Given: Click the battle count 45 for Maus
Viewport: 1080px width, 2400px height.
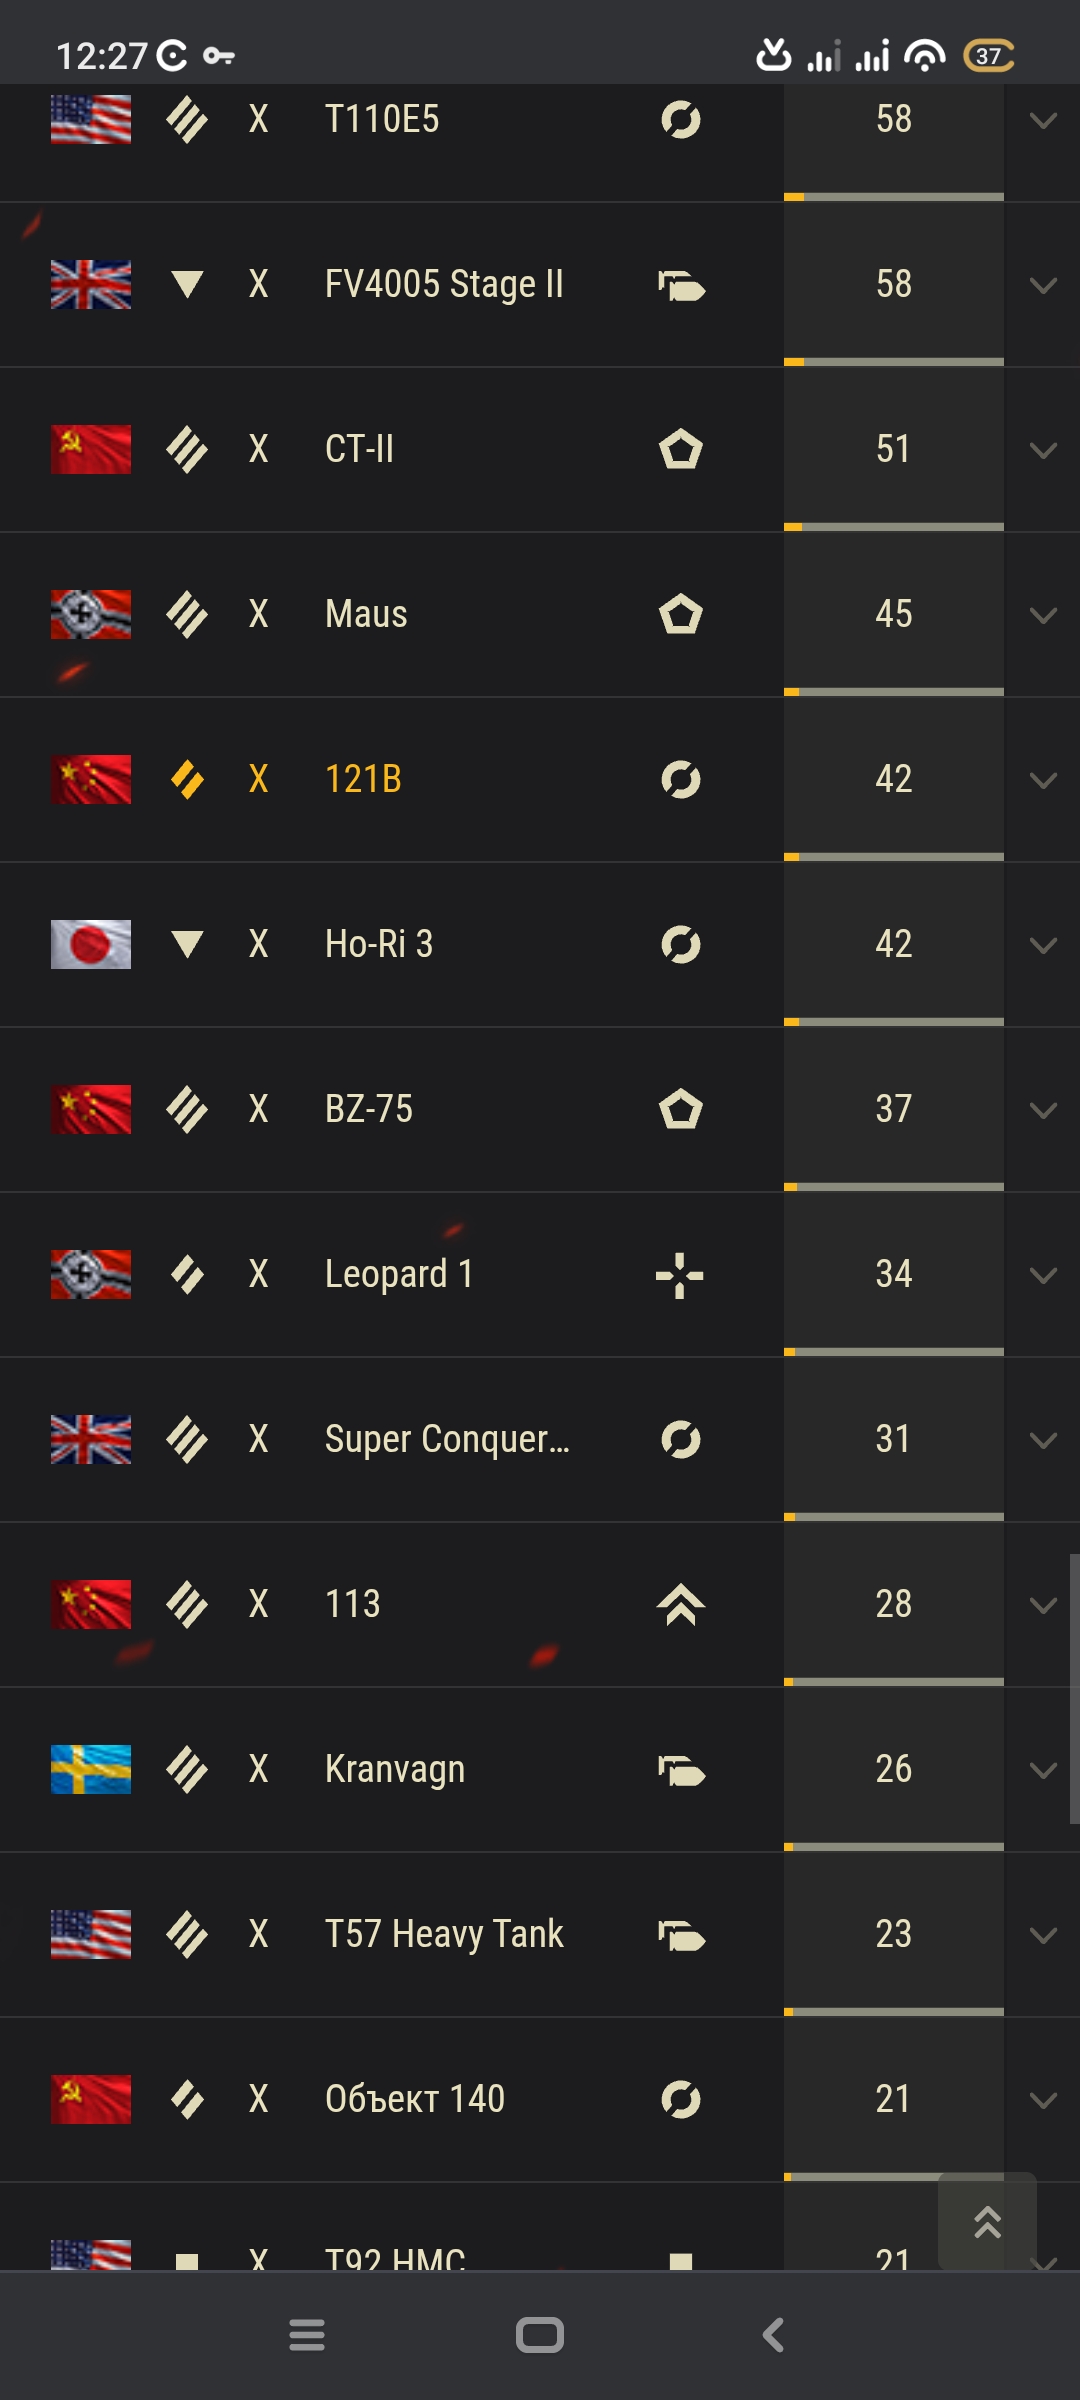Looking at the screenshot, I should point(893,614).
